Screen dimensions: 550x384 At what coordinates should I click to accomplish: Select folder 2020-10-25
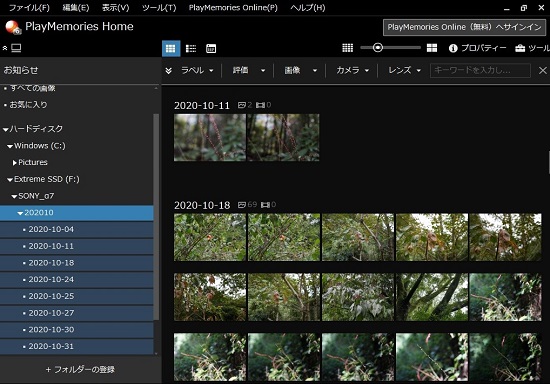(77, 296)
